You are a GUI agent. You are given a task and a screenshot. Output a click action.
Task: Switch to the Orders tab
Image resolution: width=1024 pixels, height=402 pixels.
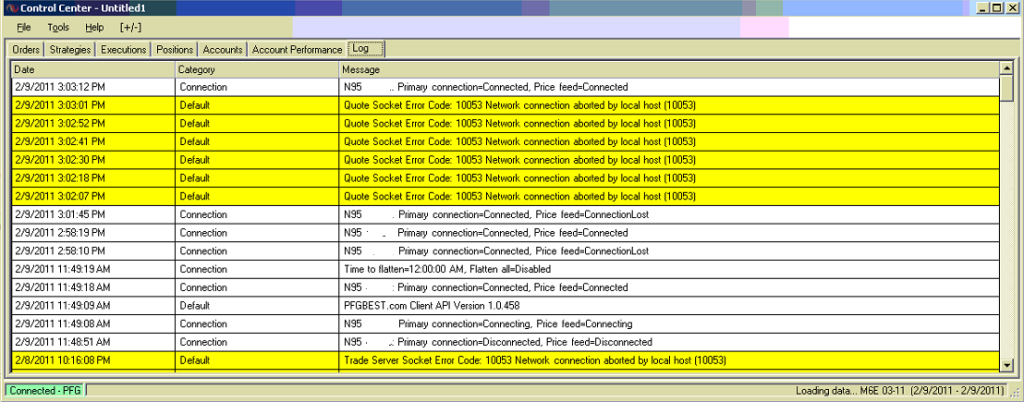pos(26,49)
